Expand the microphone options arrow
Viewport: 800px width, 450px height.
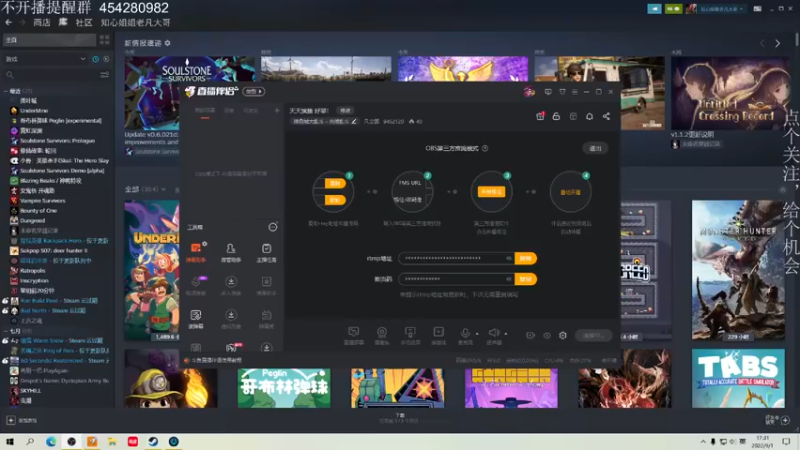point(477,334)
